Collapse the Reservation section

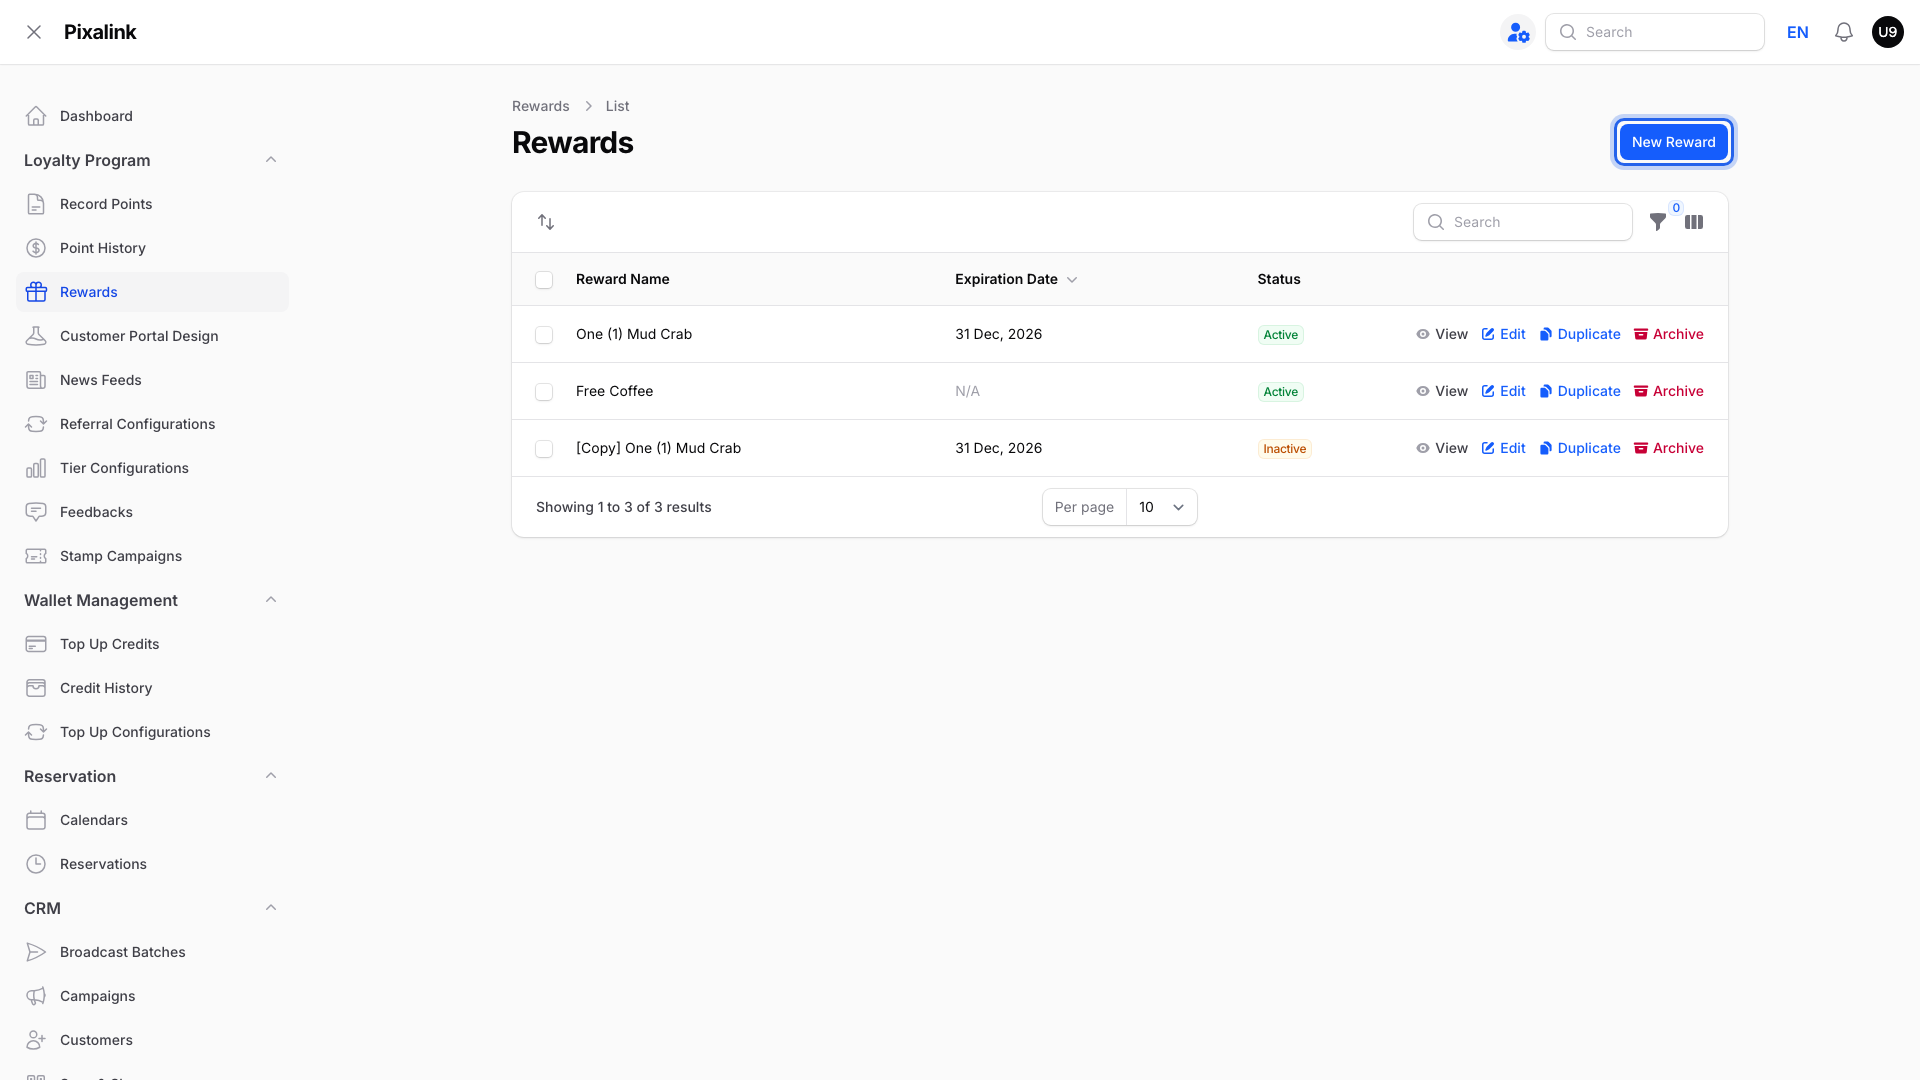click(271, 776)
